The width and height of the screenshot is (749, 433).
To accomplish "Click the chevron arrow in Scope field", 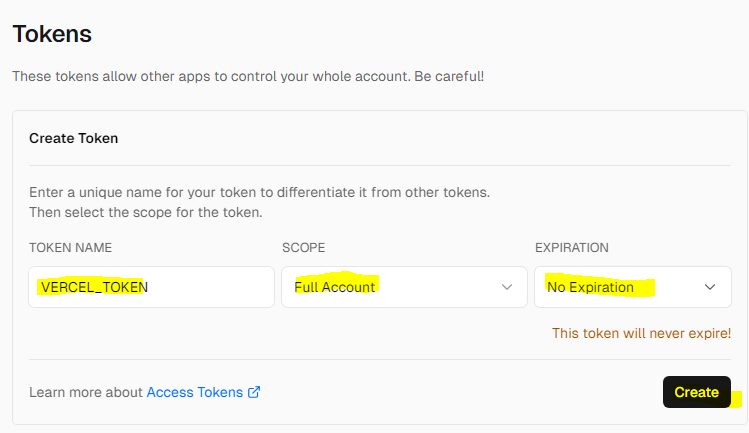I will coord(507,287).
